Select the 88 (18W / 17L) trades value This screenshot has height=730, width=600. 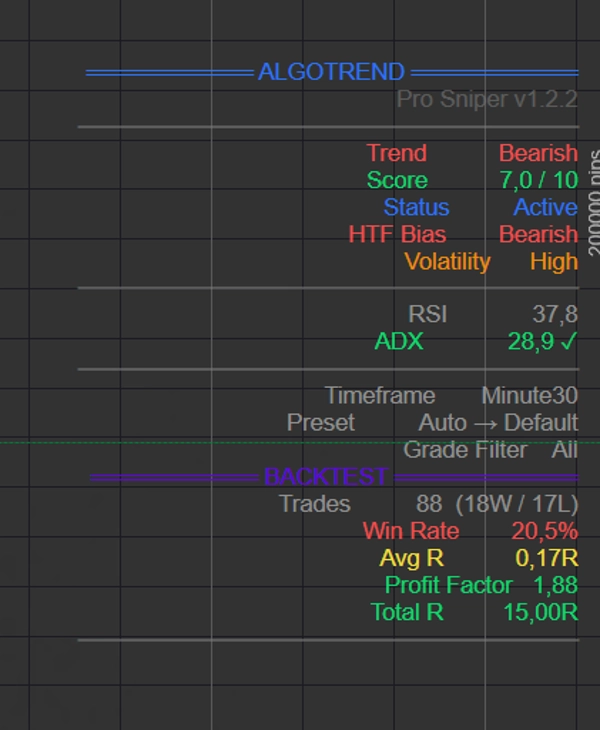point(497,504)
